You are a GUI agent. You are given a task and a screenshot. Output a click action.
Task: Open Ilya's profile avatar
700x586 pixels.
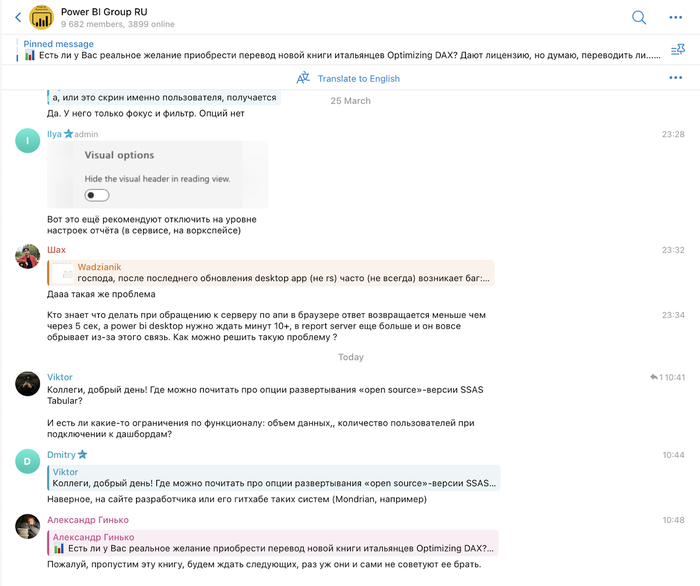[27, 140]
